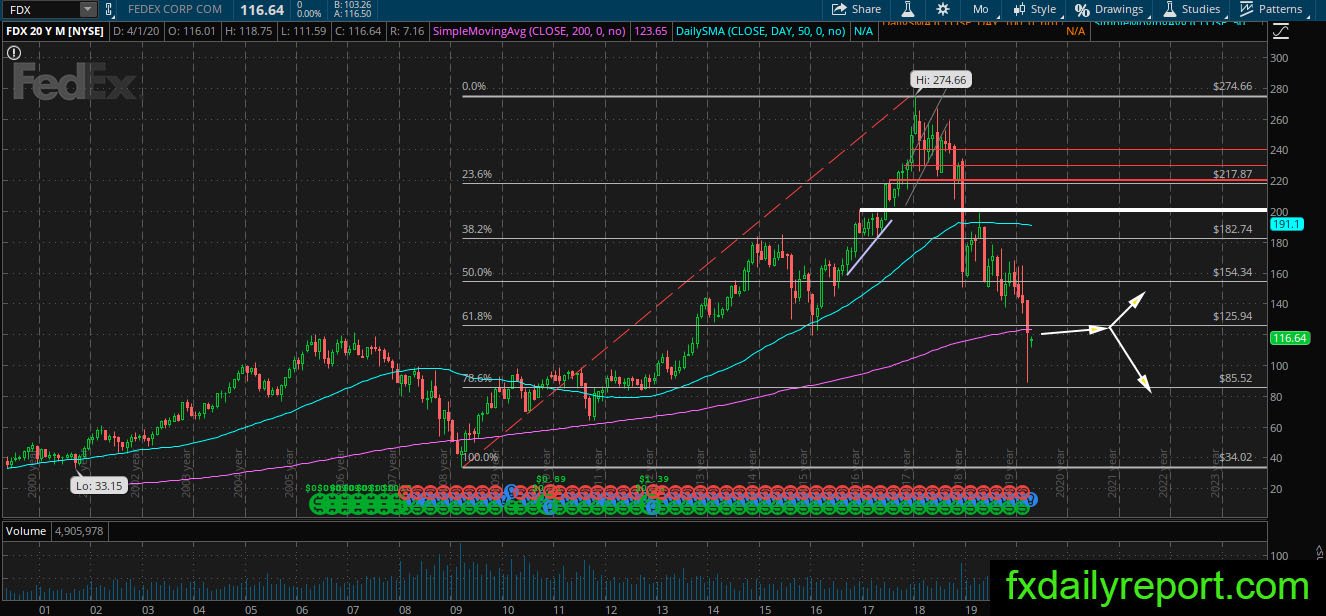1326x616 pixels.
Task: Click the Volume label in lower panel
Action: pos(25,531)
